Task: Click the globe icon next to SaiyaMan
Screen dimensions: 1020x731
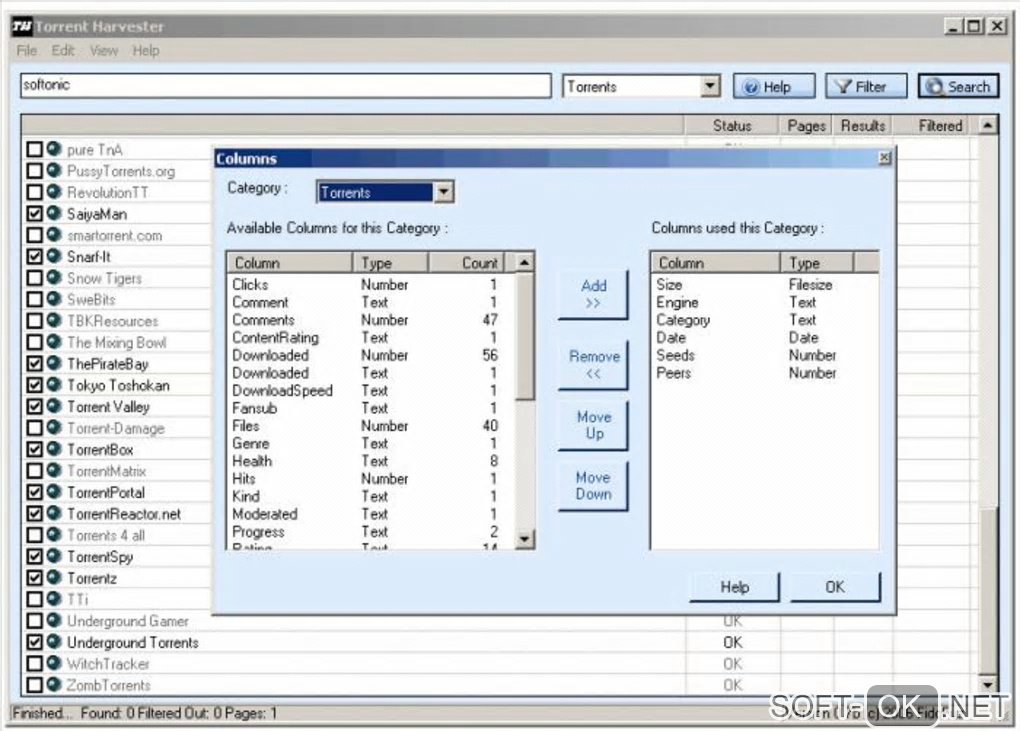Action: [x=54, y=213]
